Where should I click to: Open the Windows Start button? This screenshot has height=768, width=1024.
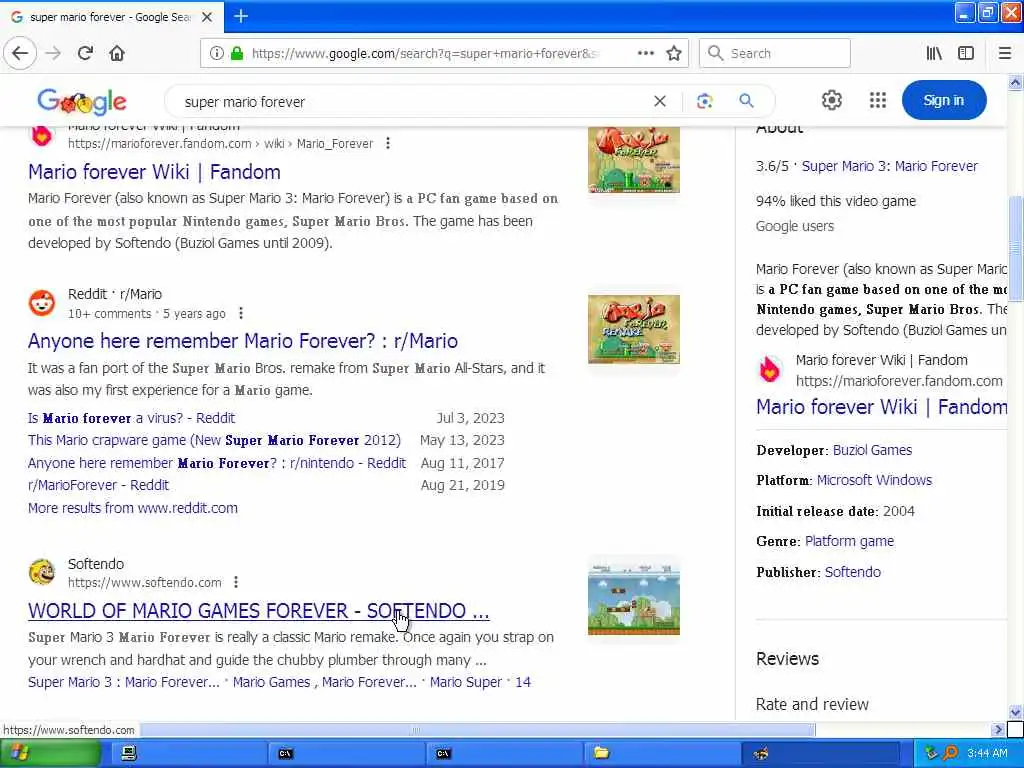50,753
